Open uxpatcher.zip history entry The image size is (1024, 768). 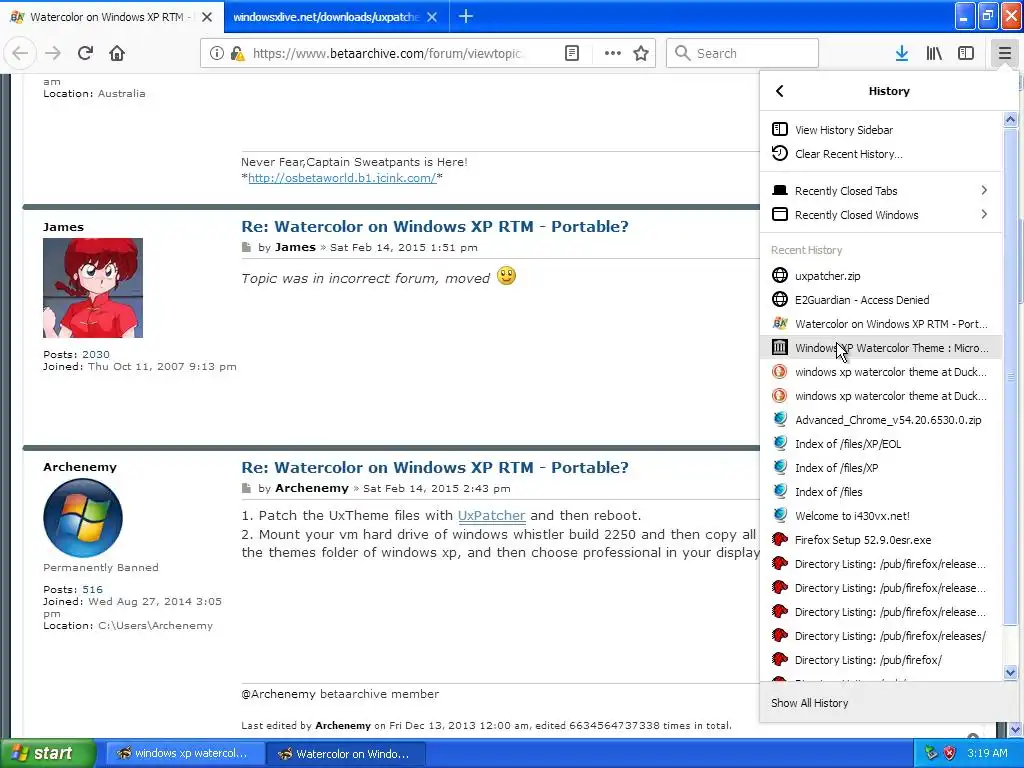click(880, 276)
